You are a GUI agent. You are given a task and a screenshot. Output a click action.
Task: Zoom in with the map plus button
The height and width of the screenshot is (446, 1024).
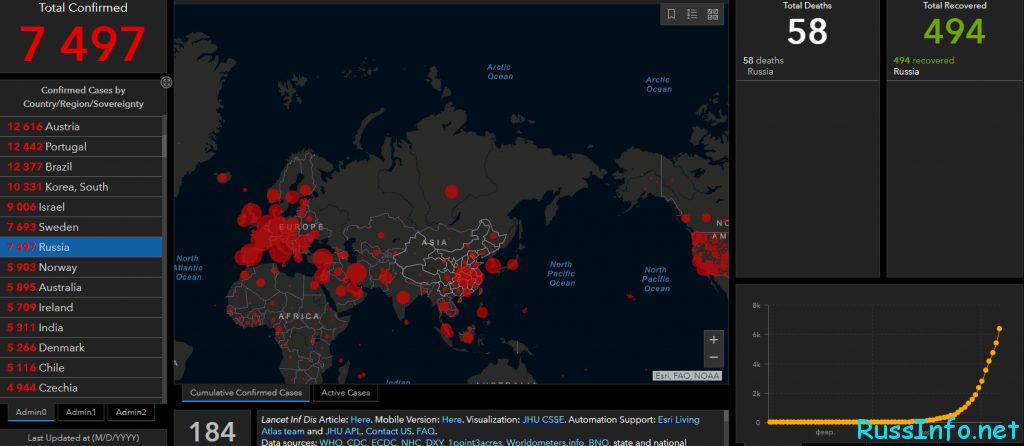pyautogui.click(x=714, y=340)
